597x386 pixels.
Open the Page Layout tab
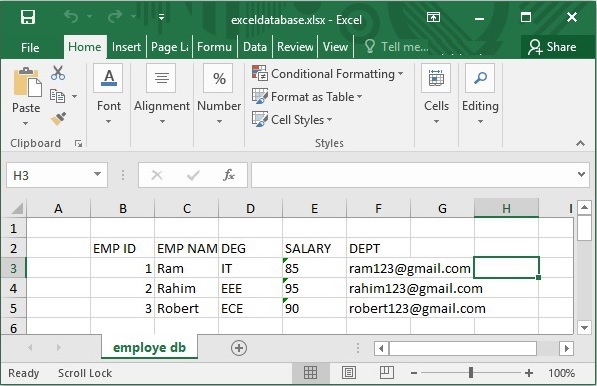169,47
